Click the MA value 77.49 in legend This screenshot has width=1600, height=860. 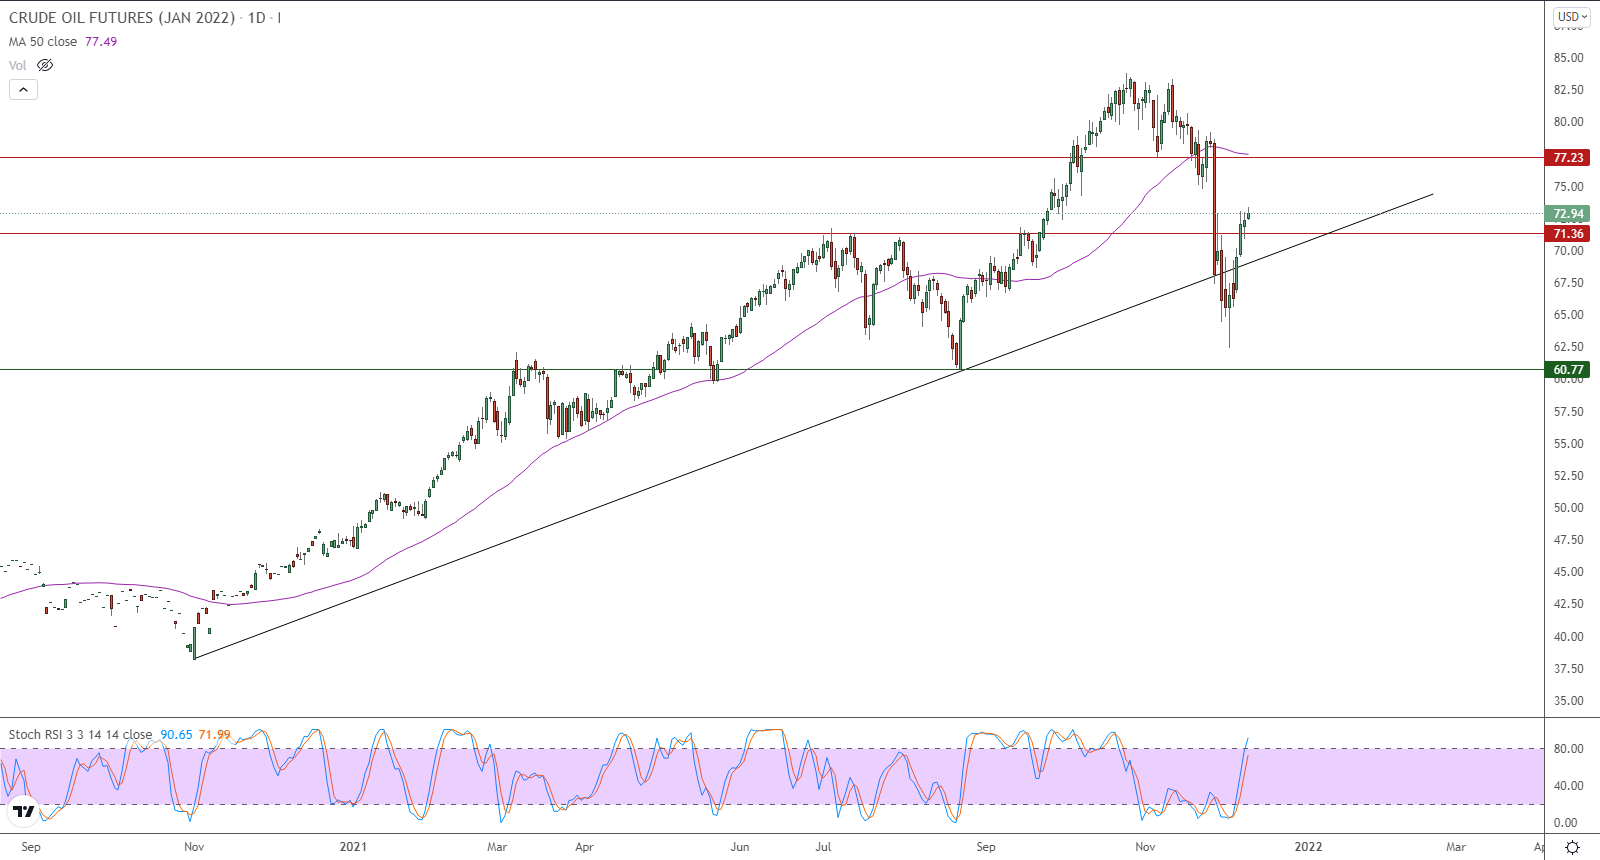(x=101, y=42)
